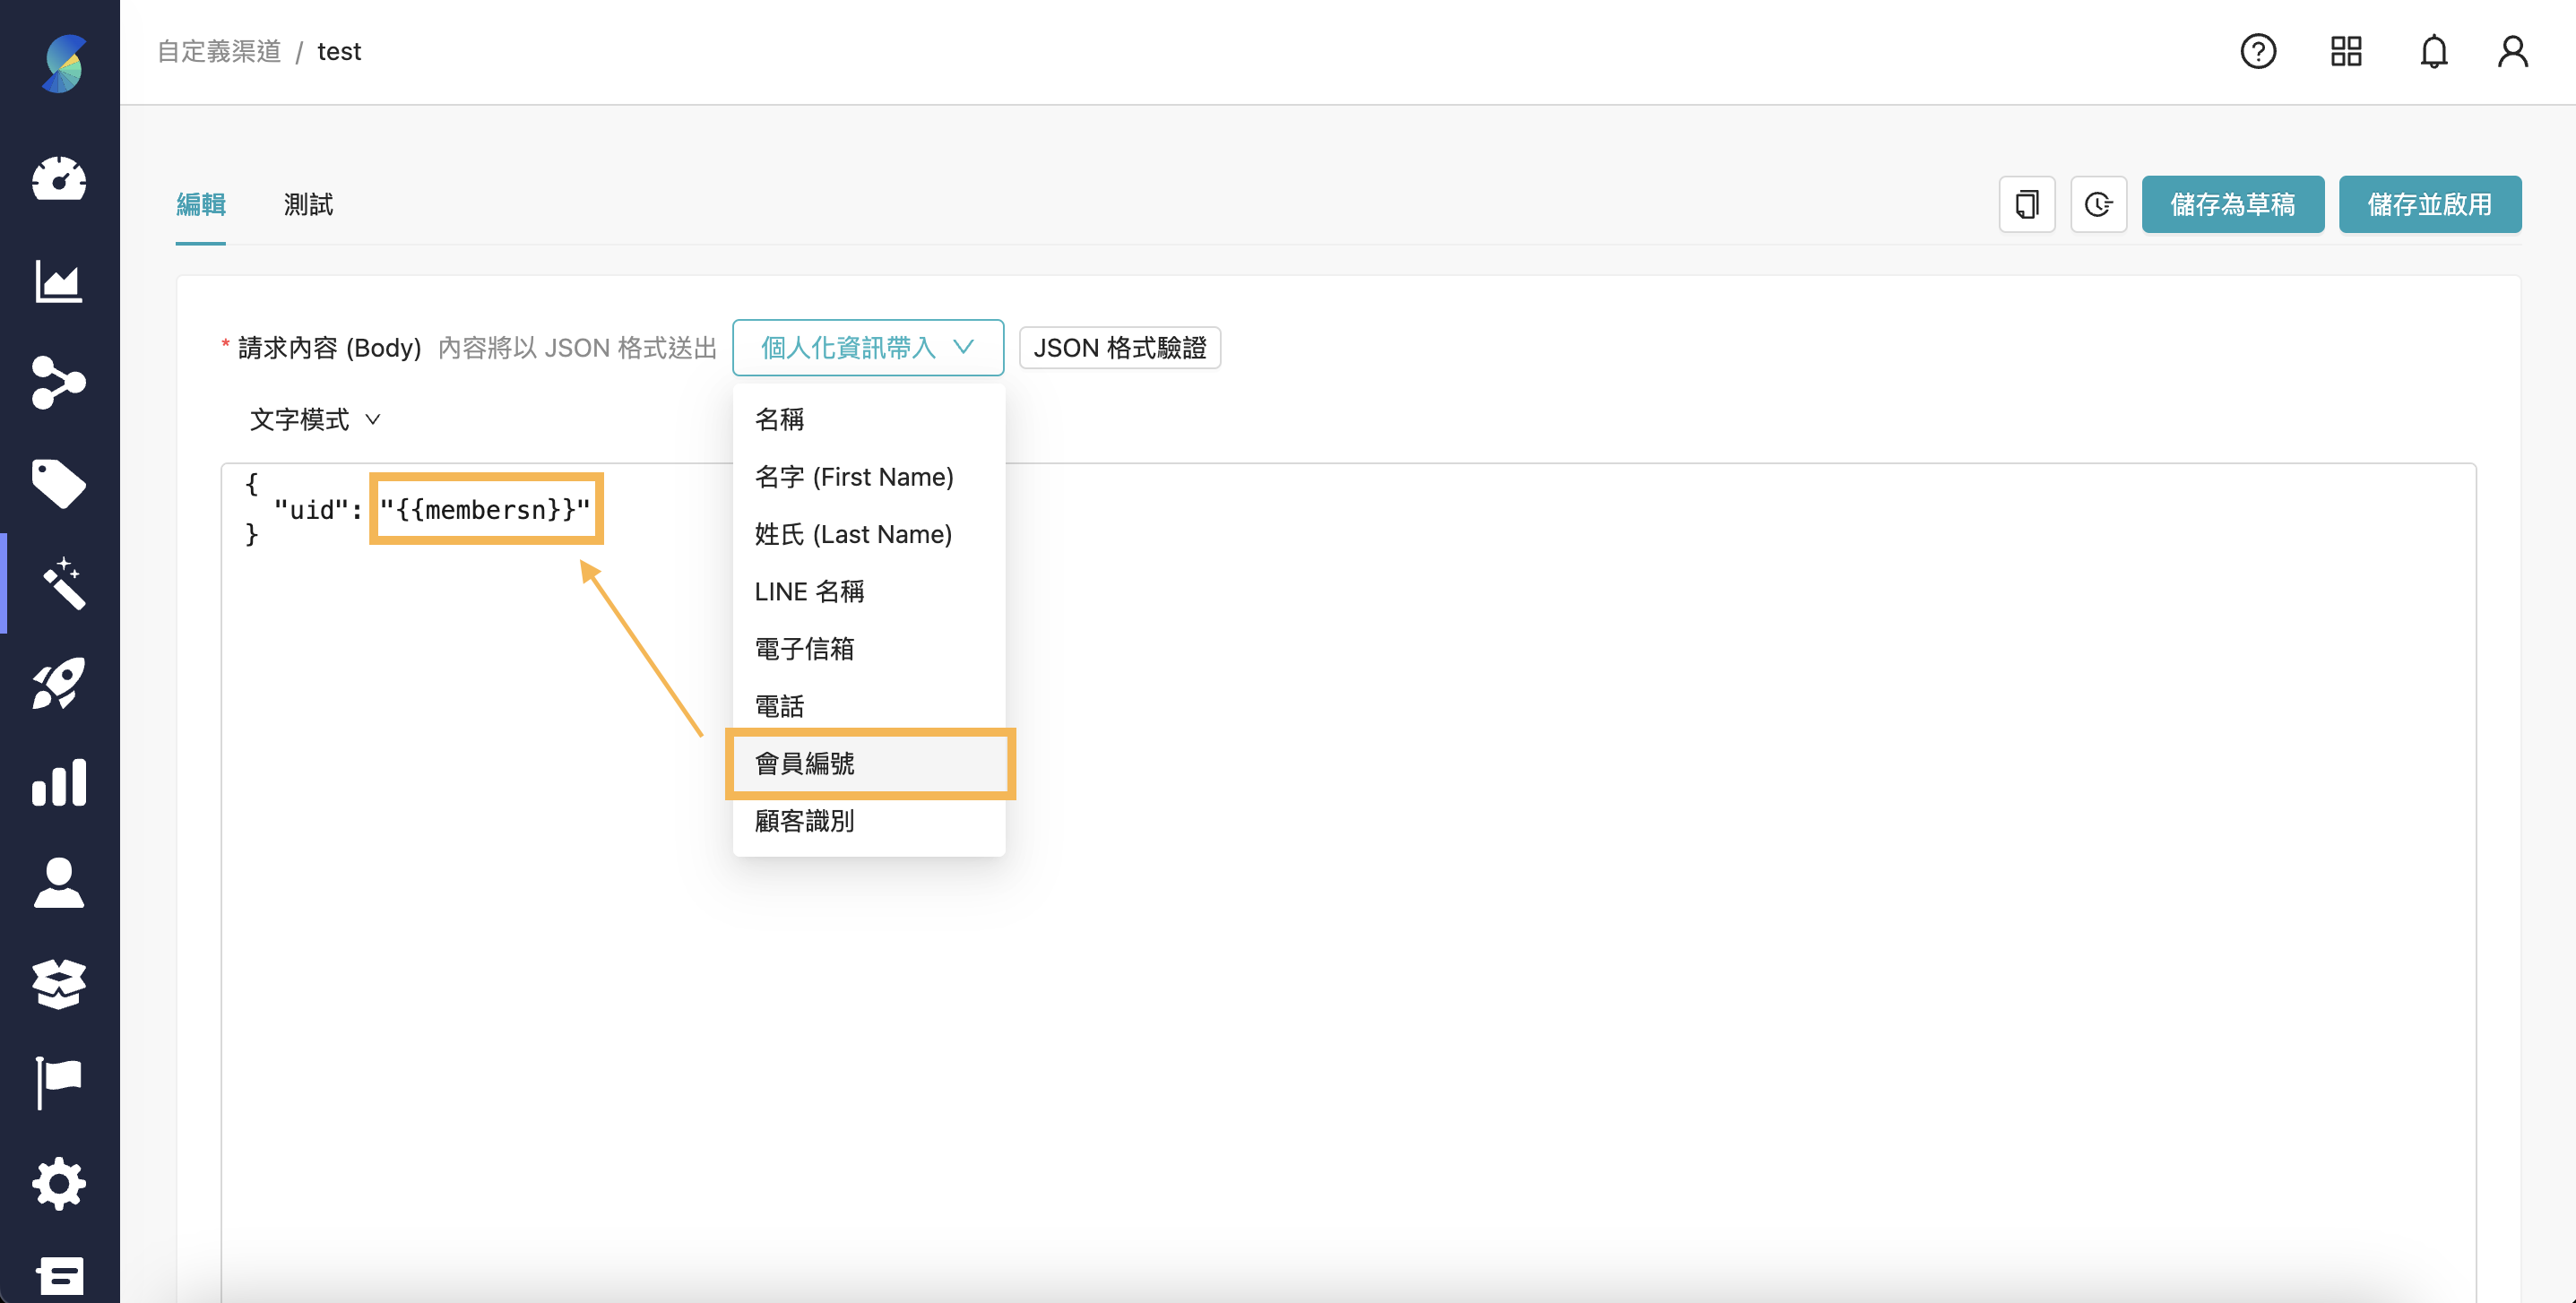Open the notifications bell icon
This screenshot has width=2576, height=1303.
(2434, 51)
